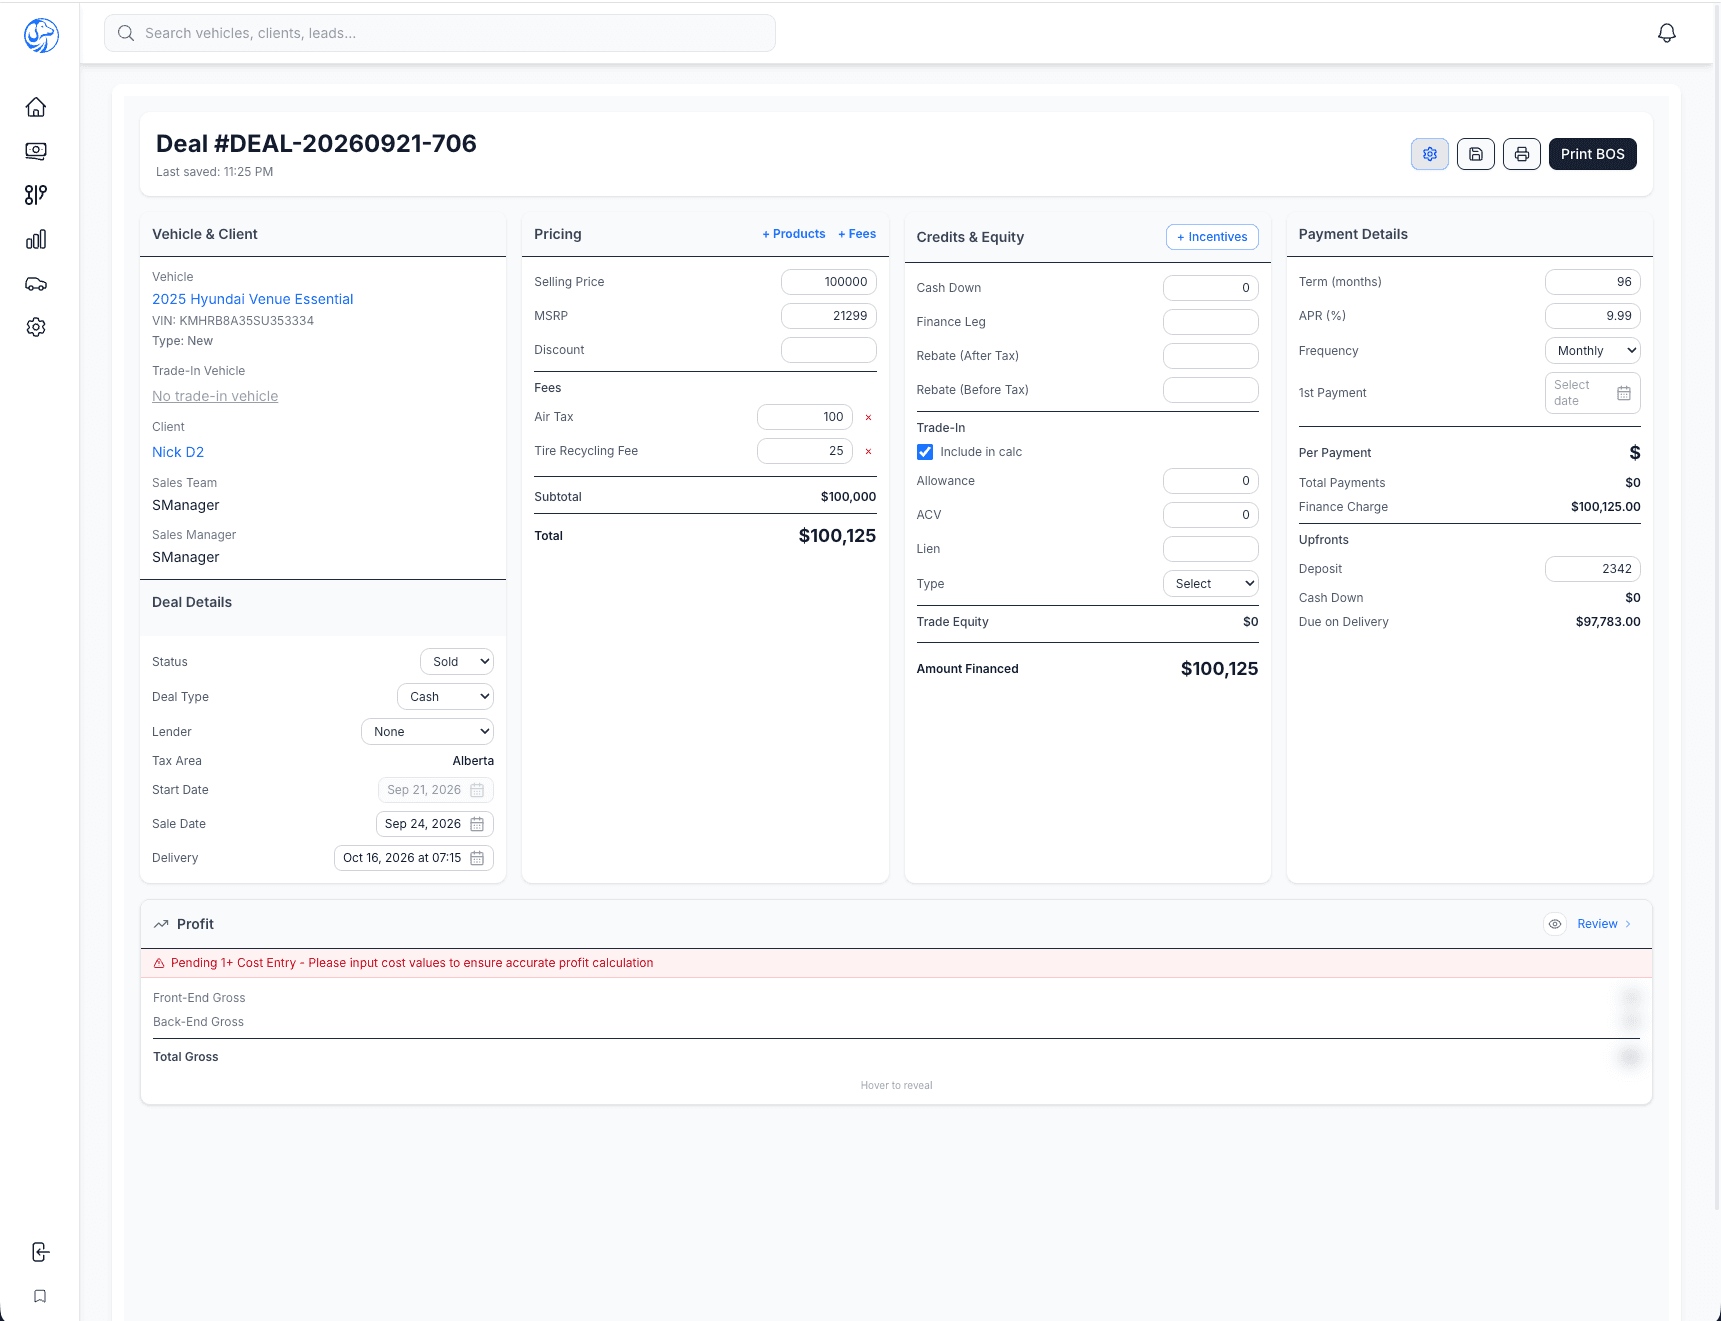Click the Discount input field
The height and width of the screenshot is (1321, 1721).
pyautogui.click(x=829, y=350)
